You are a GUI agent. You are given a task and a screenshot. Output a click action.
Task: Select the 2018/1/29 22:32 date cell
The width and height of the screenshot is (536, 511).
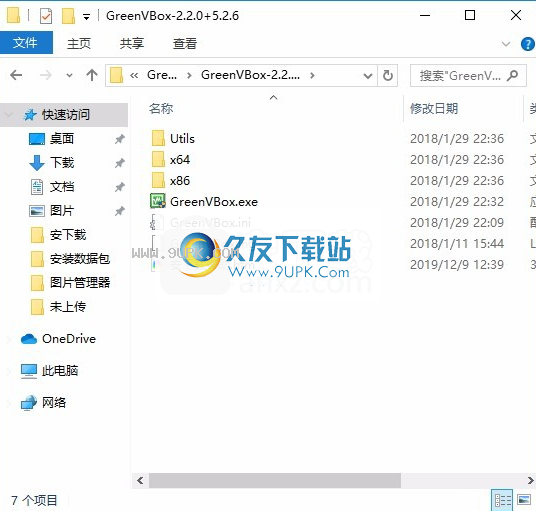457,202
